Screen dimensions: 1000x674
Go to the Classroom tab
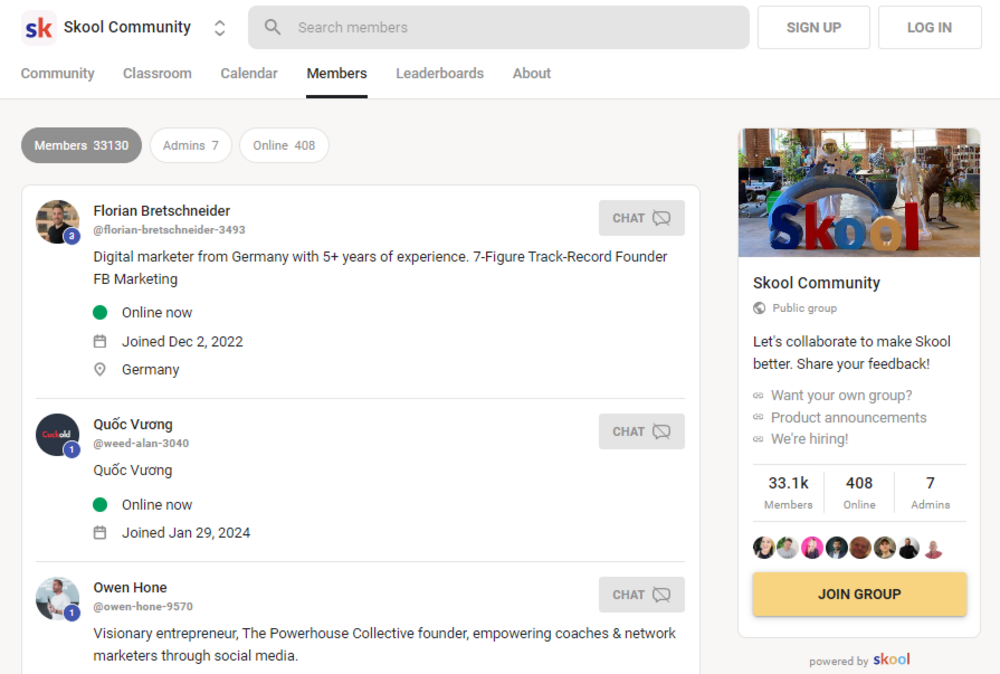(157, 73)
